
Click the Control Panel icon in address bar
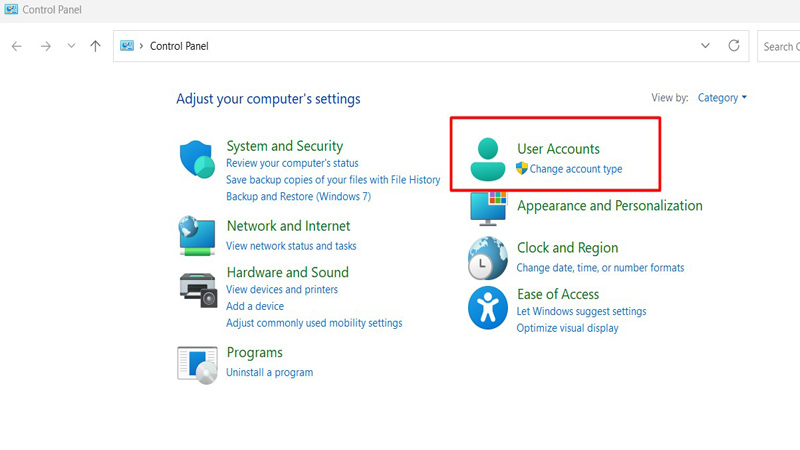pyautogui.click(x=127, y=46)
